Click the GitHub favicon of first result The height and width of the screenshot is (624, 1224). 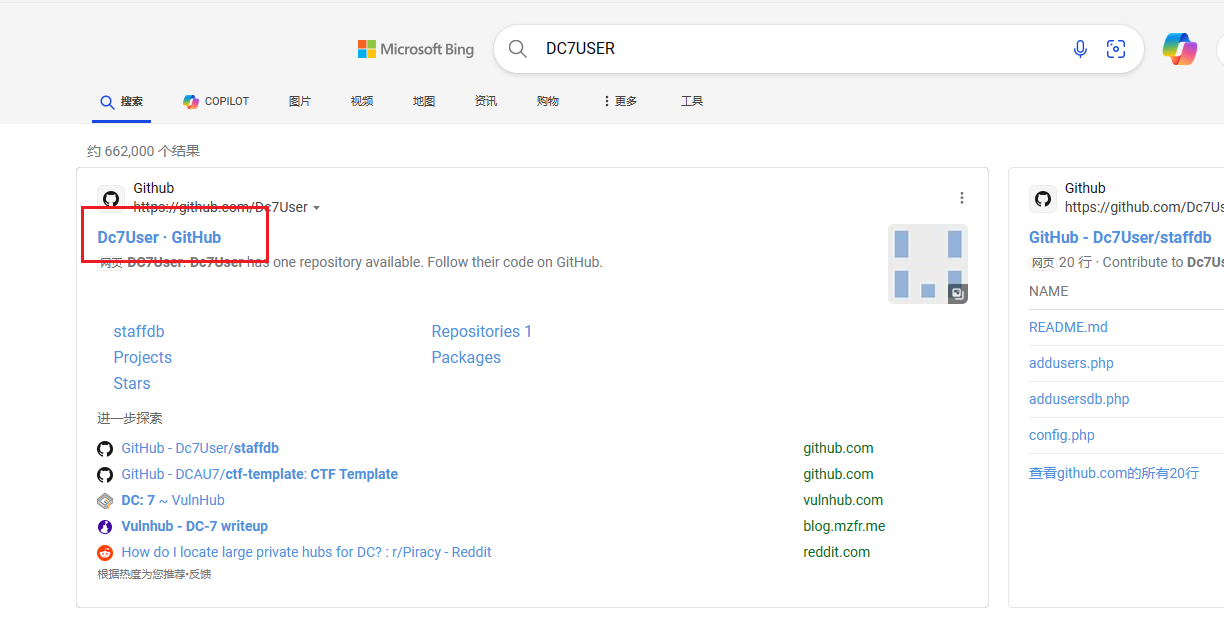tap(111, 198)
